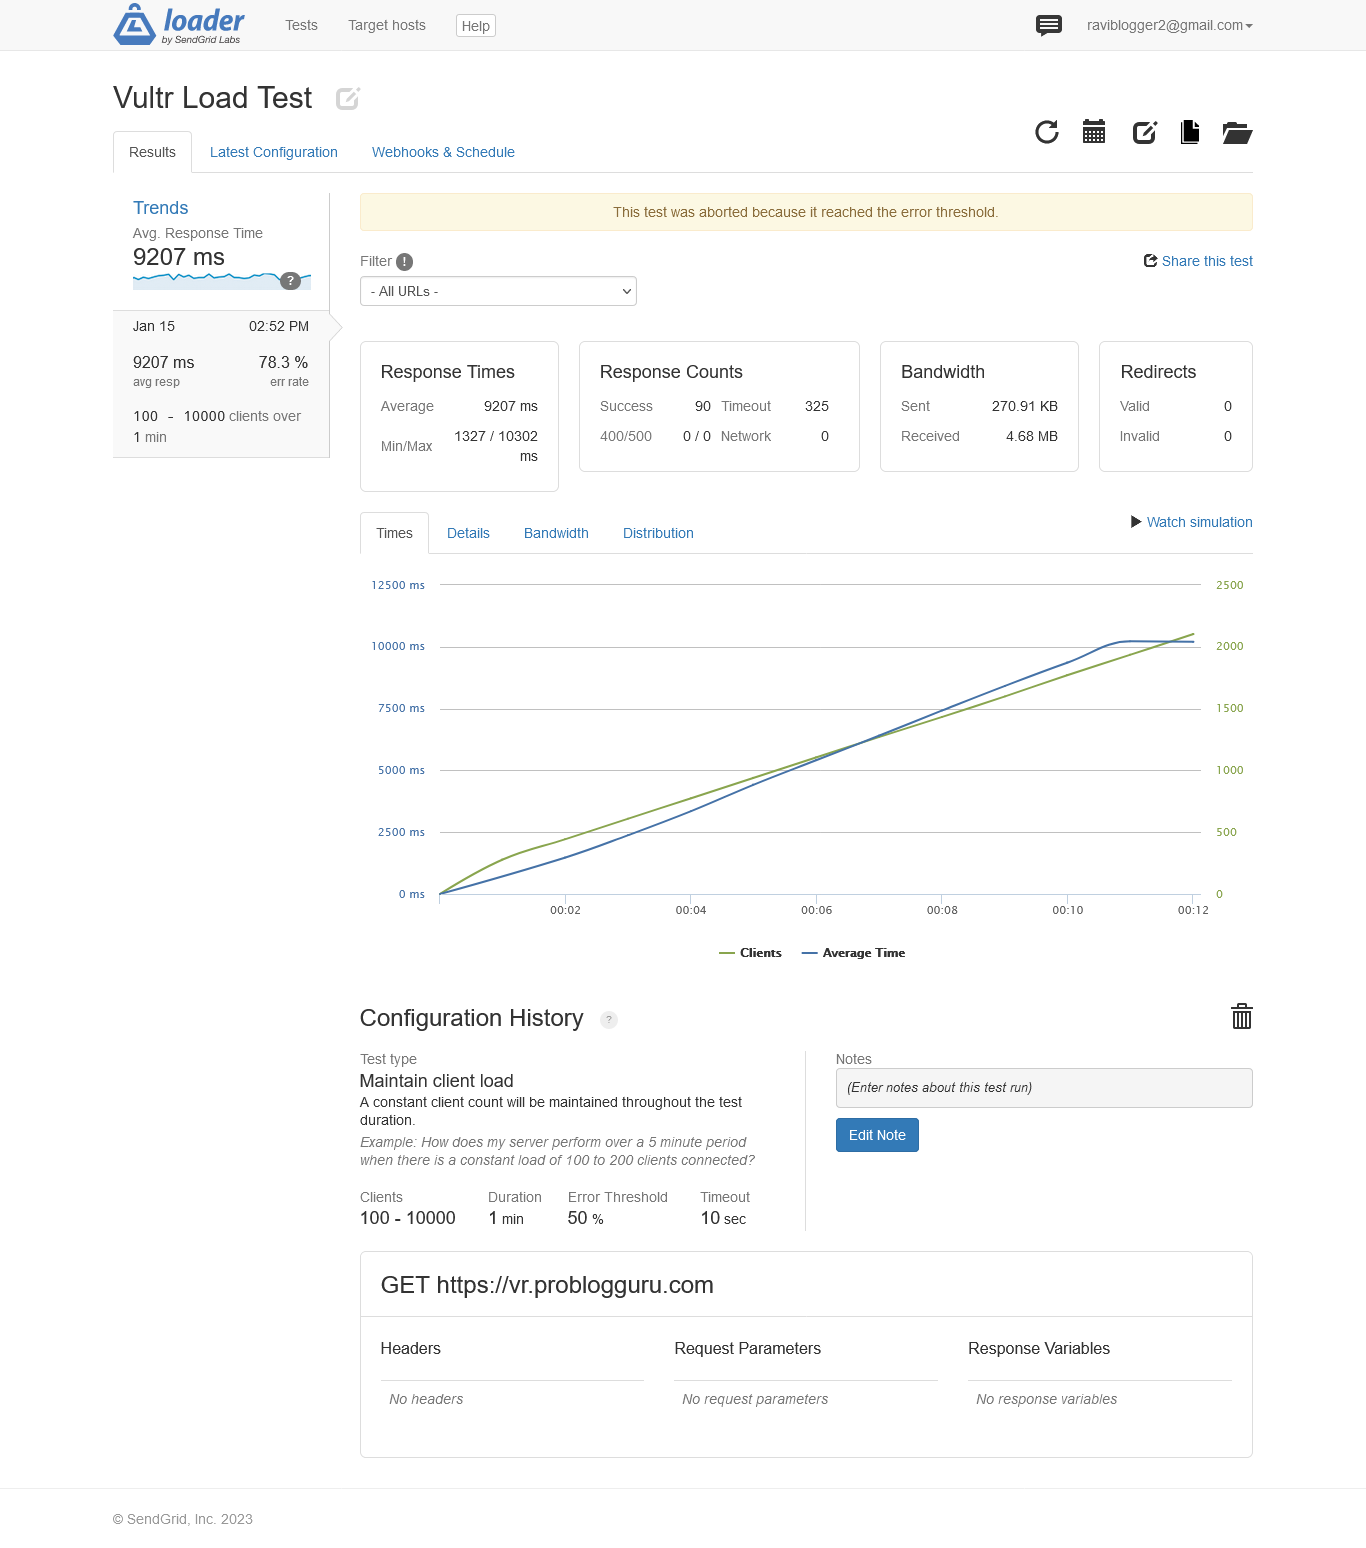Click the test run notes field
Viewport: 1366px width, 1548px height.
coord(1043,1088)
